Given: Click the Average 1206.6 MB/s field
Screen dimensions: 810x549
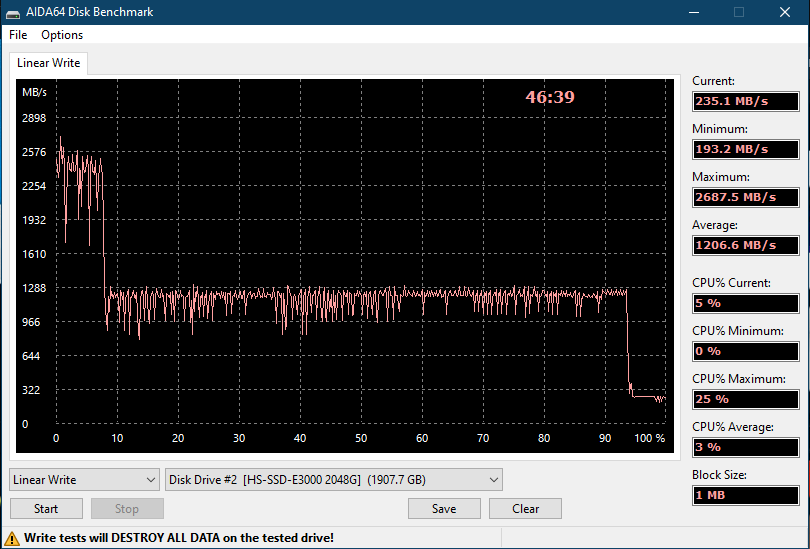Looking at the screenshot, I should (745, 245).
